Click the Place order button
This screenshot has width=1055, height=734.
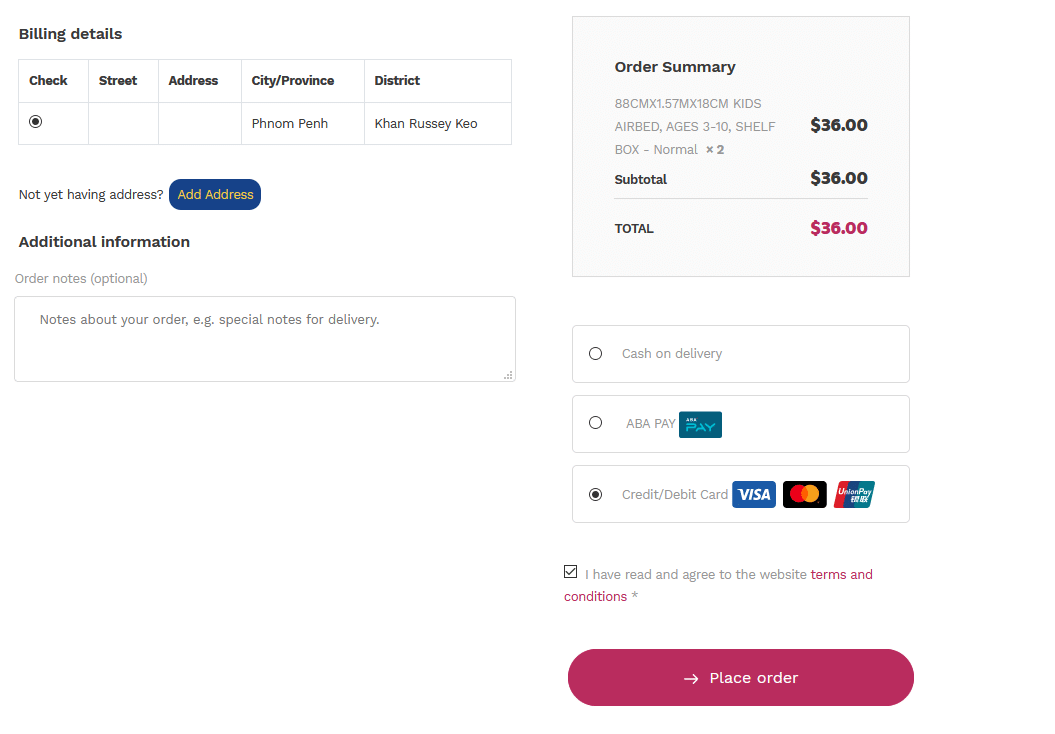741,678
